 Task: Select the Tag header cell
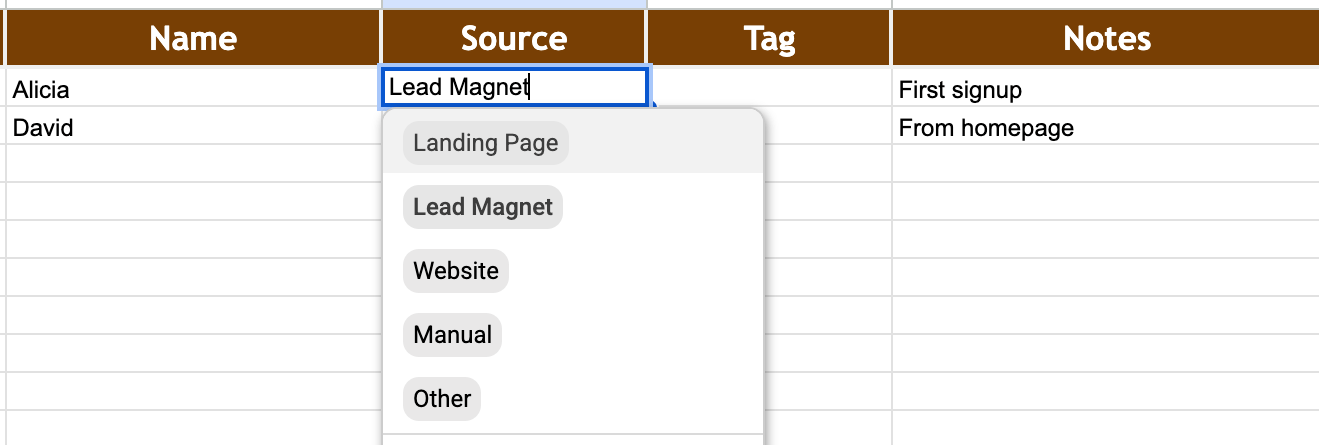769,39
